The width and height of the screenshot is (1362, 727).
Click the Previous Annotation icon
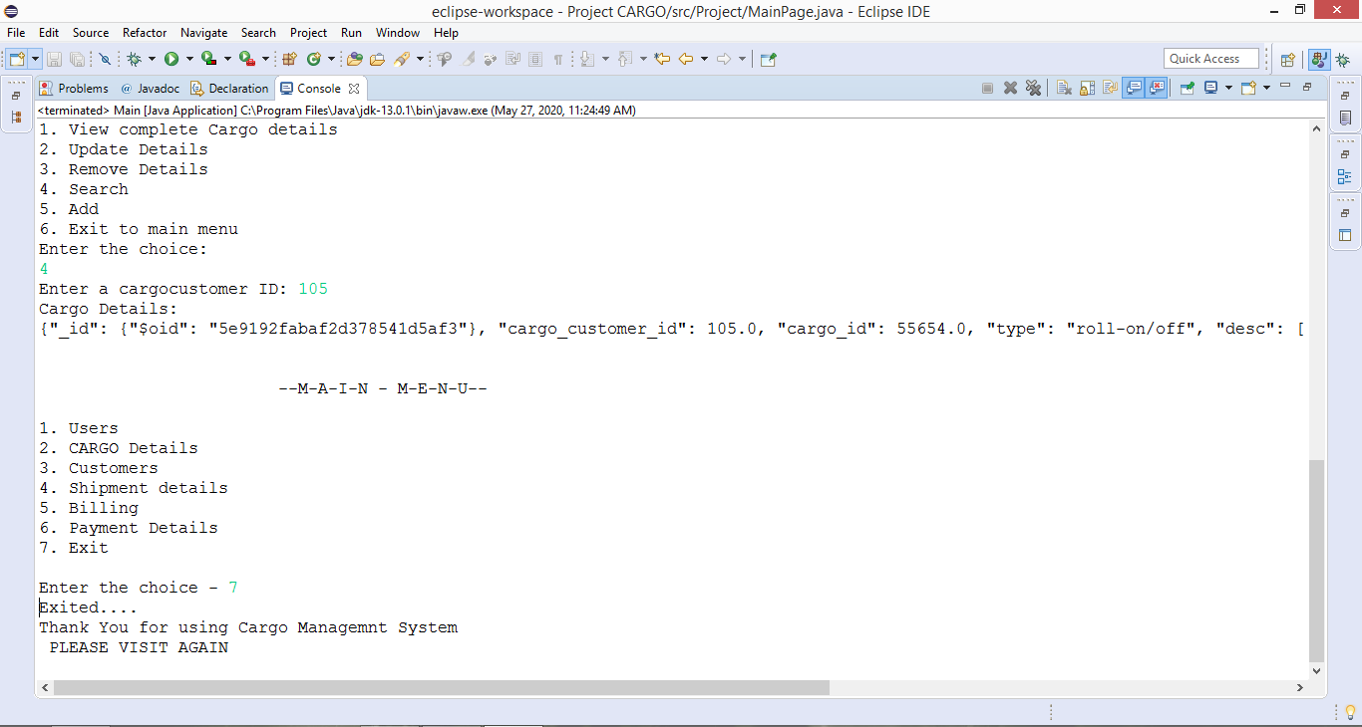pos(624,59)
